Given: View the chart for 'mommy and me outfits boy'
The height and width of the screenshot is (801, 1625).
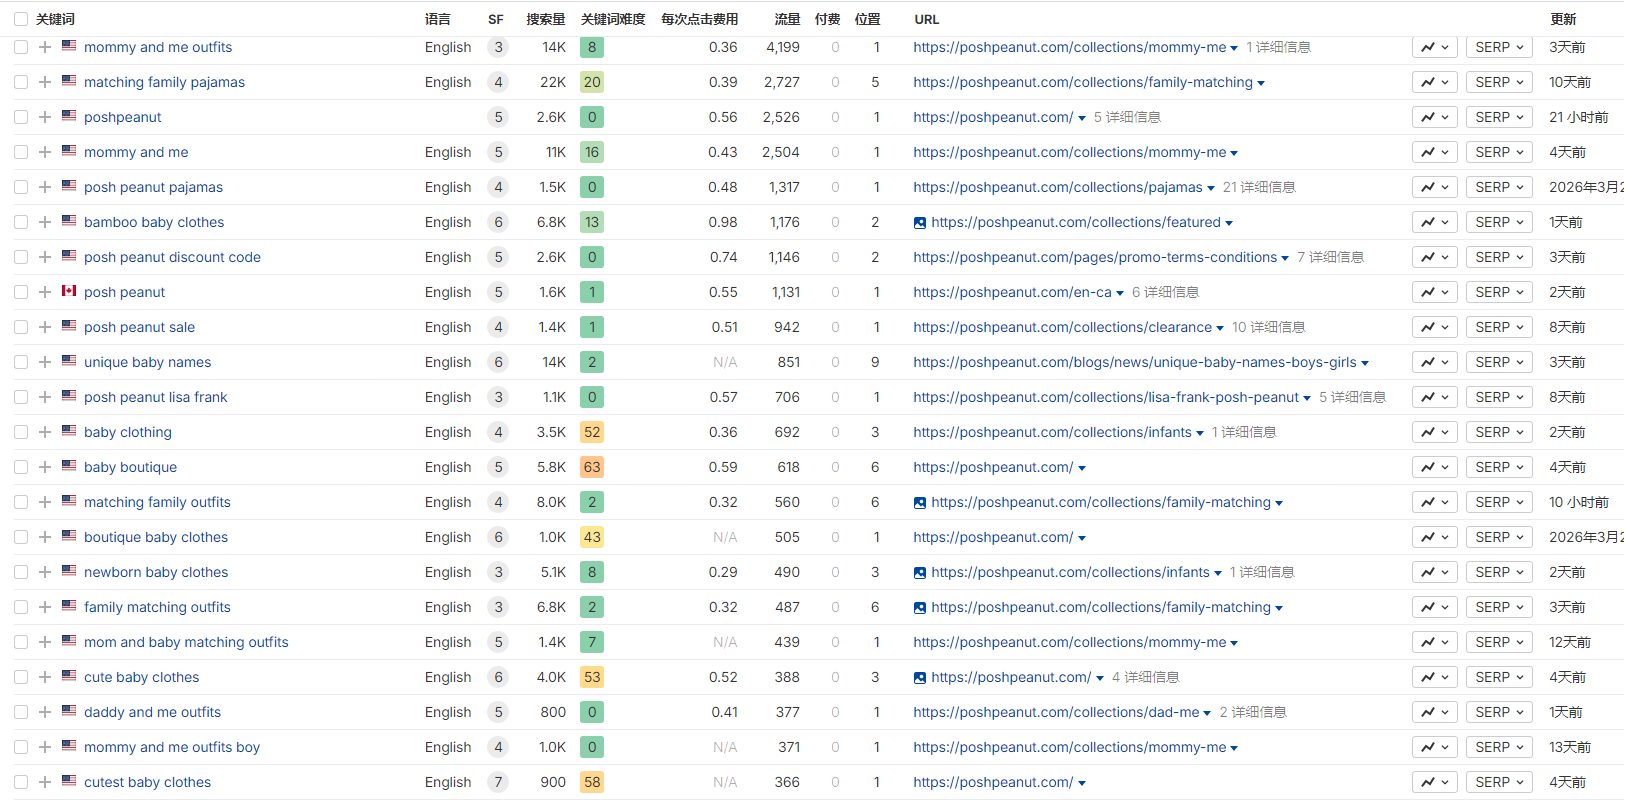Looking at the screenshot, I should click(x=1434, y=747).
